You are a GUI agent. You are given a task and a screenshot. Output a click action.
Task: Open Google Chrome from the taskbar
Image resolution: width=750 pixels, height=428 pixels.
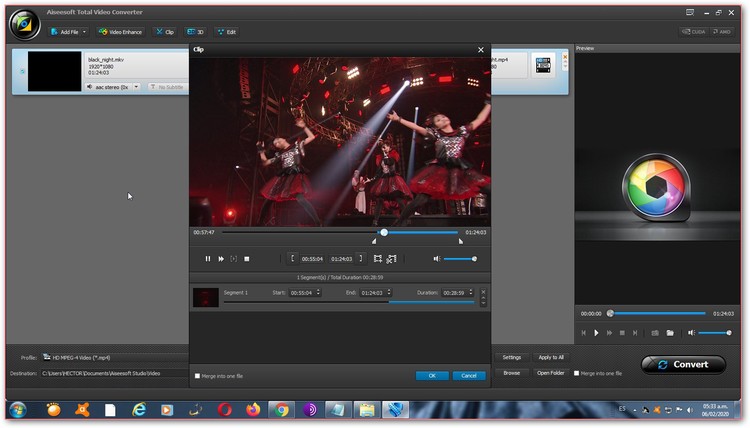coord(282,410)
